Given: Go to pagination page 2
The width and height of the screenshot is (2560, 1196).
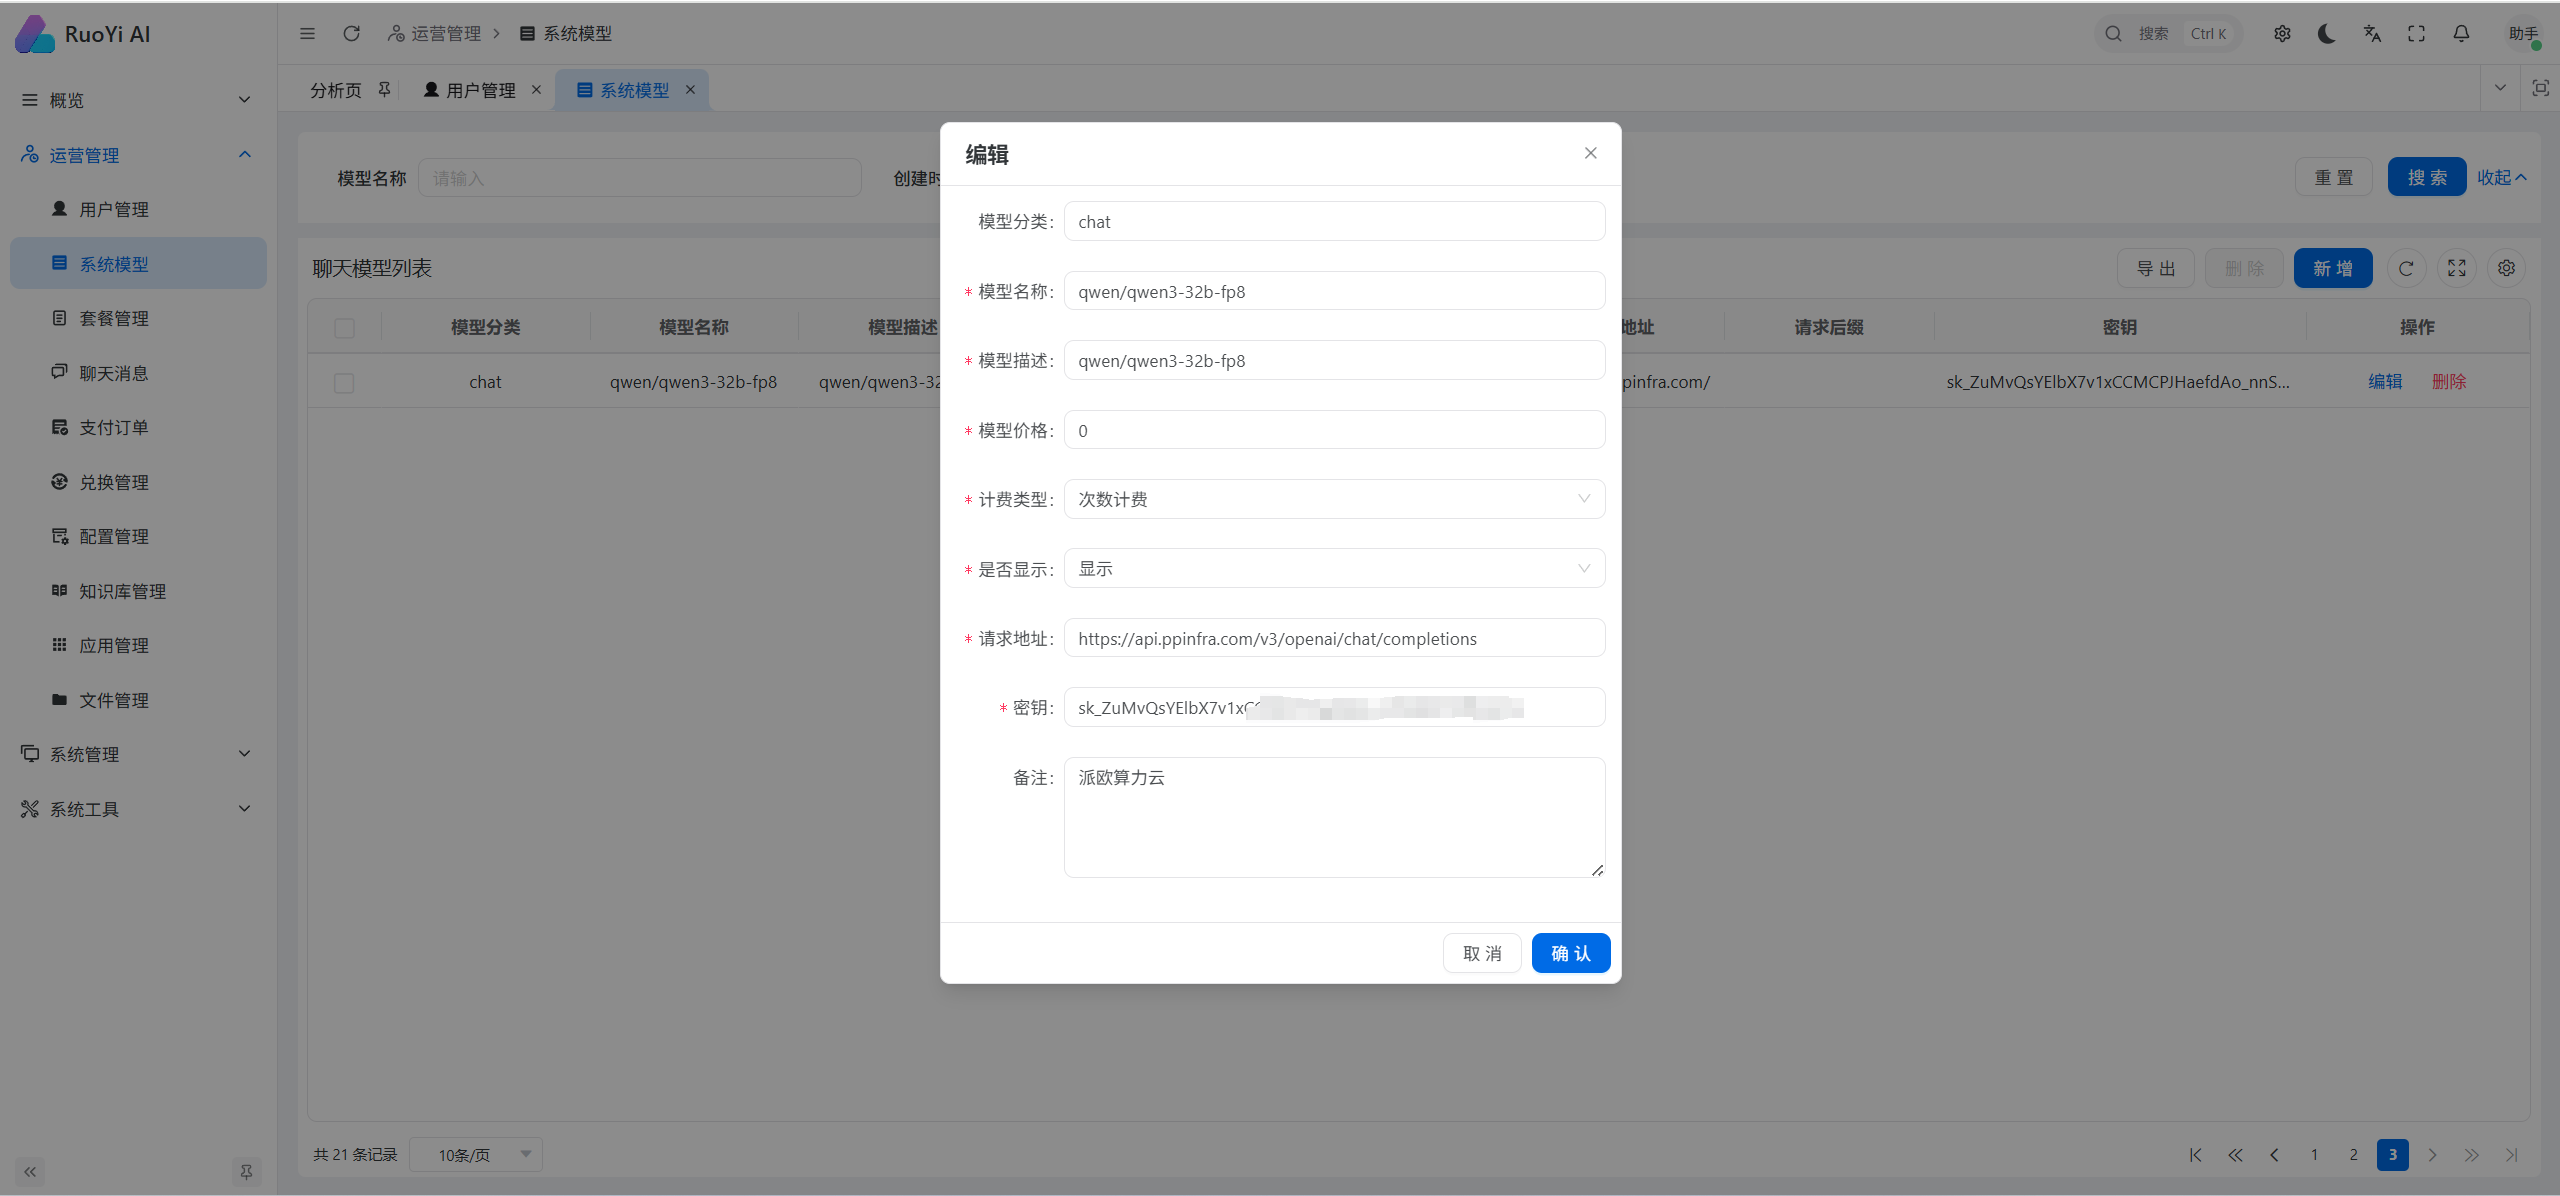Looking at the screenshot, I should [2353, 1155].
